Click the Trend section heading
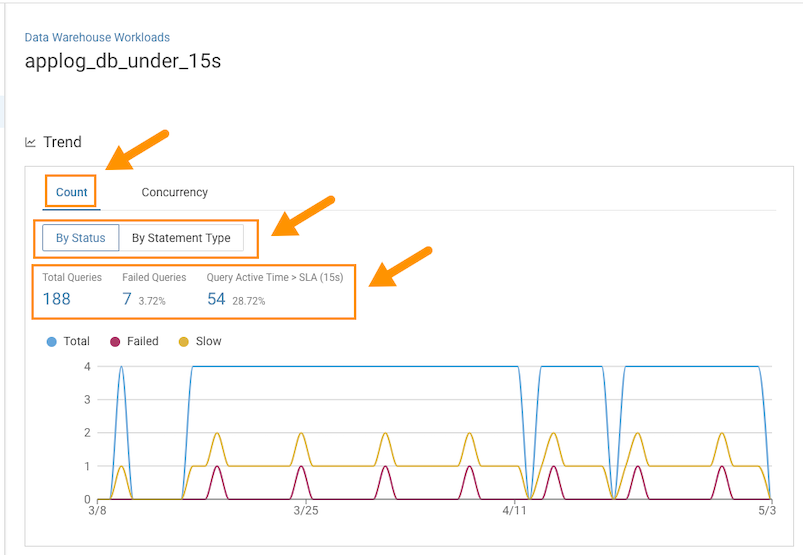The height and width of the screenshot is (555, 803). coord(62,142)
